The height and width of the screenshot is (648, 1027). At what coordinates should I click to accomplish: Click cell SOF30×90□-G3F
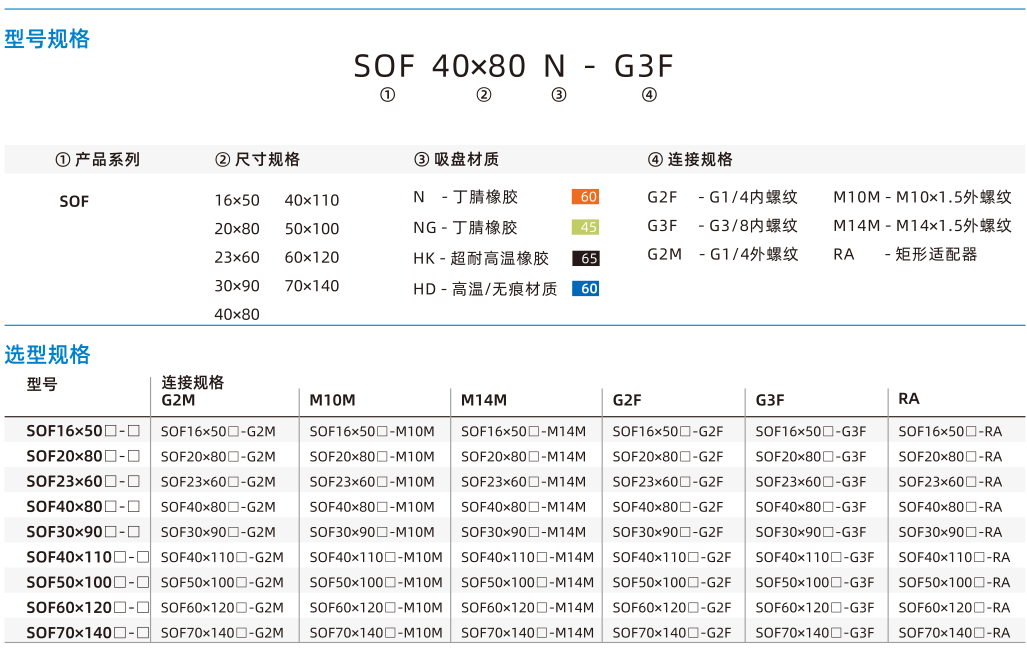tap(811, 533)
